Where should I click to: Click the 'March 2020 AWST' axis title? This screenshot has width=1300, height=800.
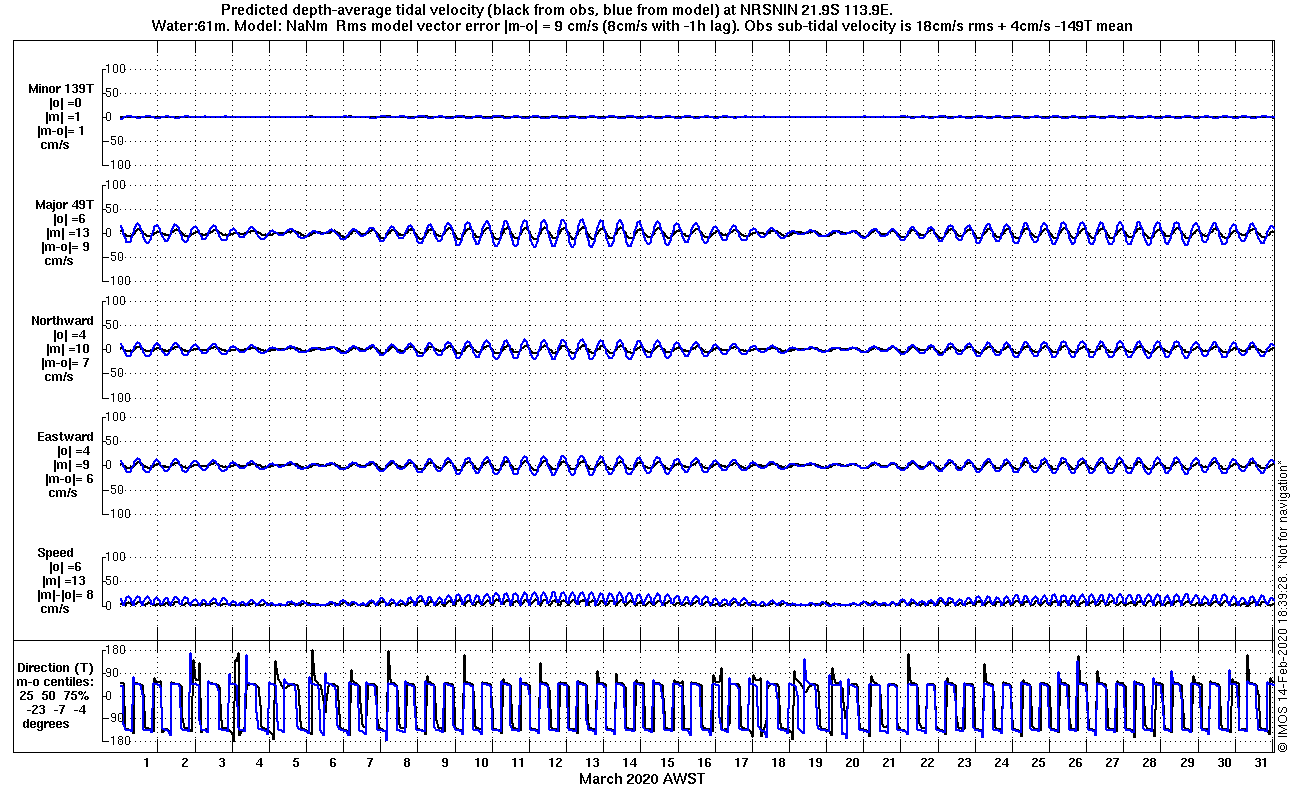pyautogui.click(x=641, y=778)
